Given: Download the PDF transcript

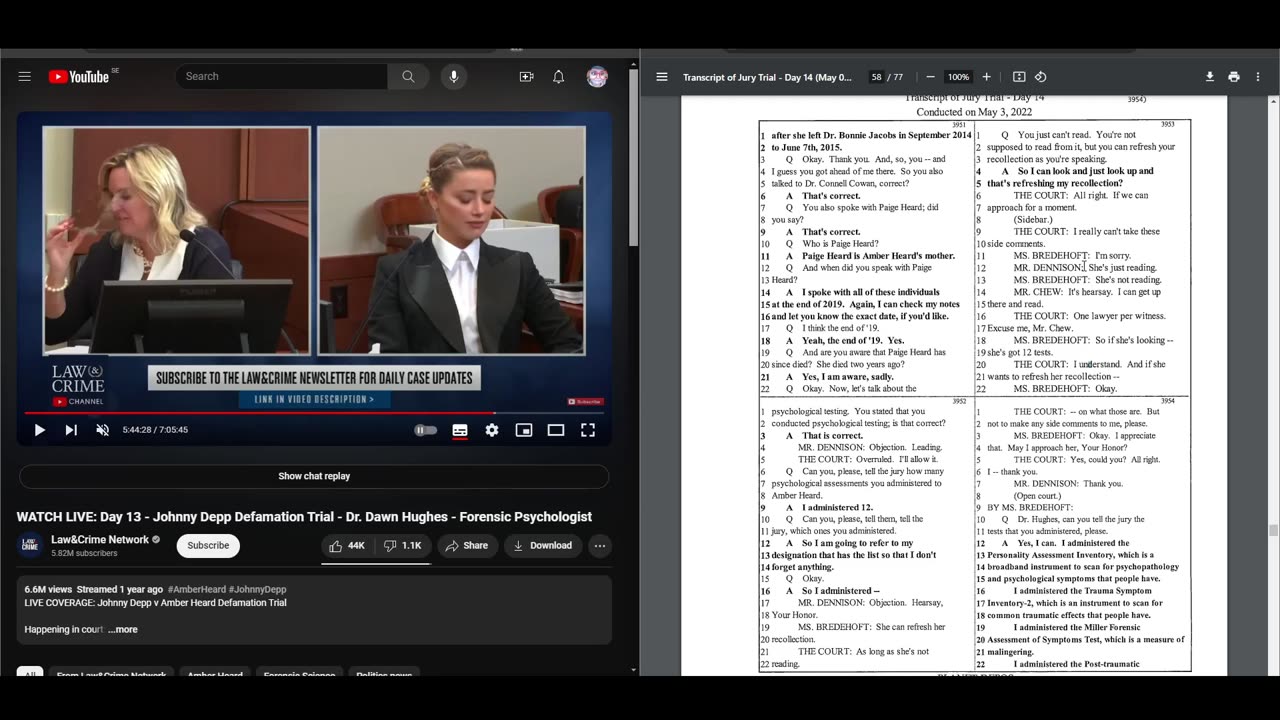Looking at the screenshot, I should 1210,77.
